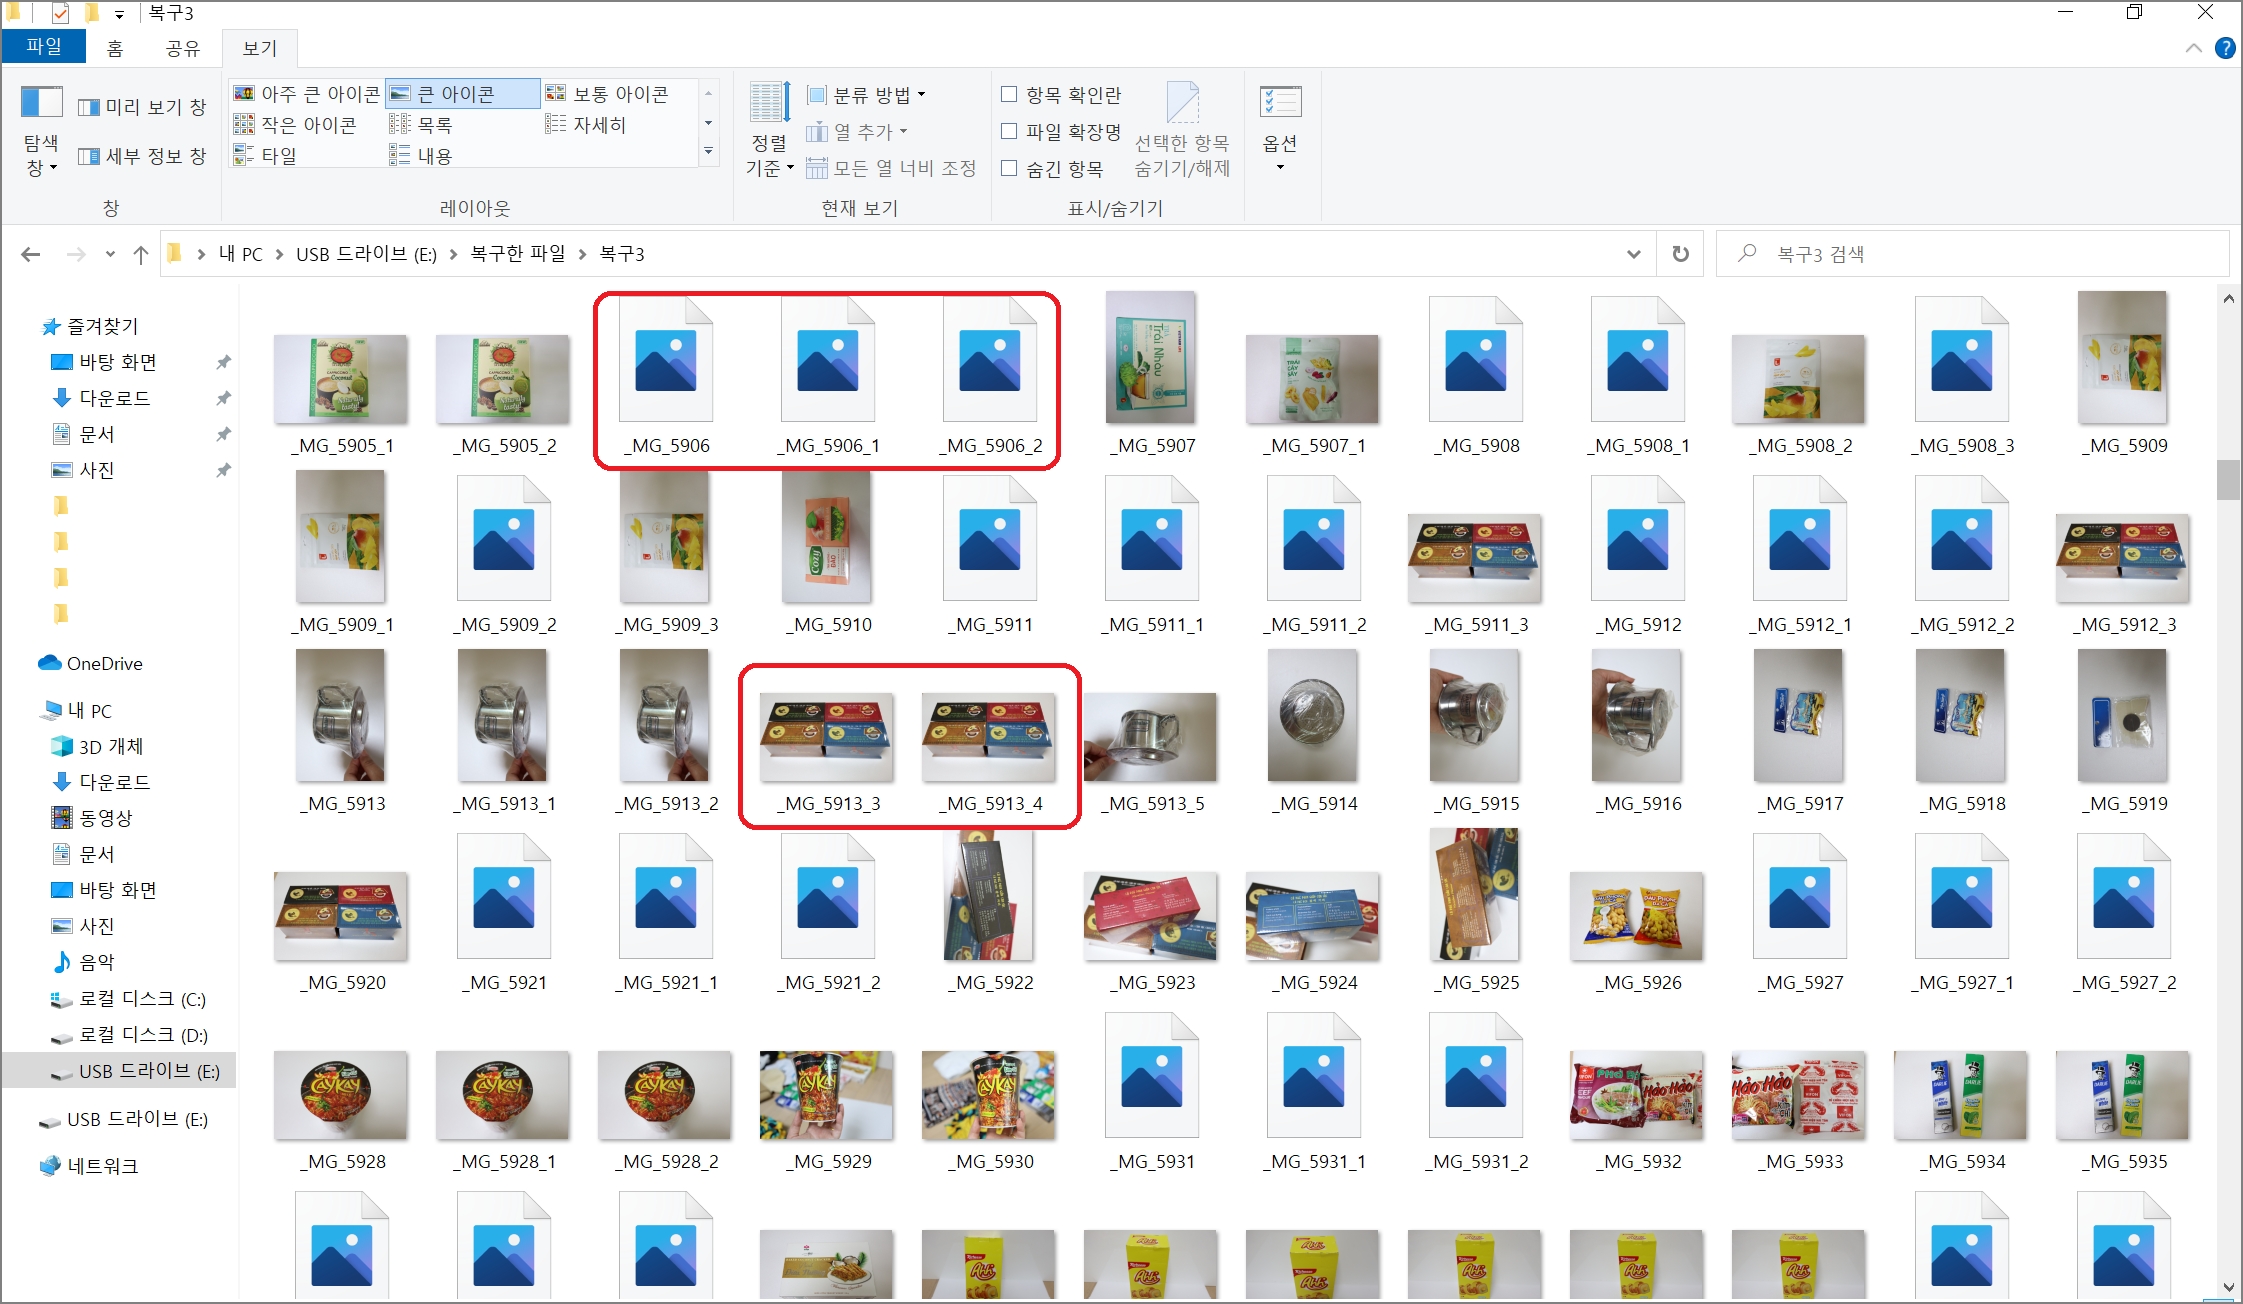Select OneDrive in the navigation tree
This screenshot has width=2243, height=1304.
[x=104, y=664]
